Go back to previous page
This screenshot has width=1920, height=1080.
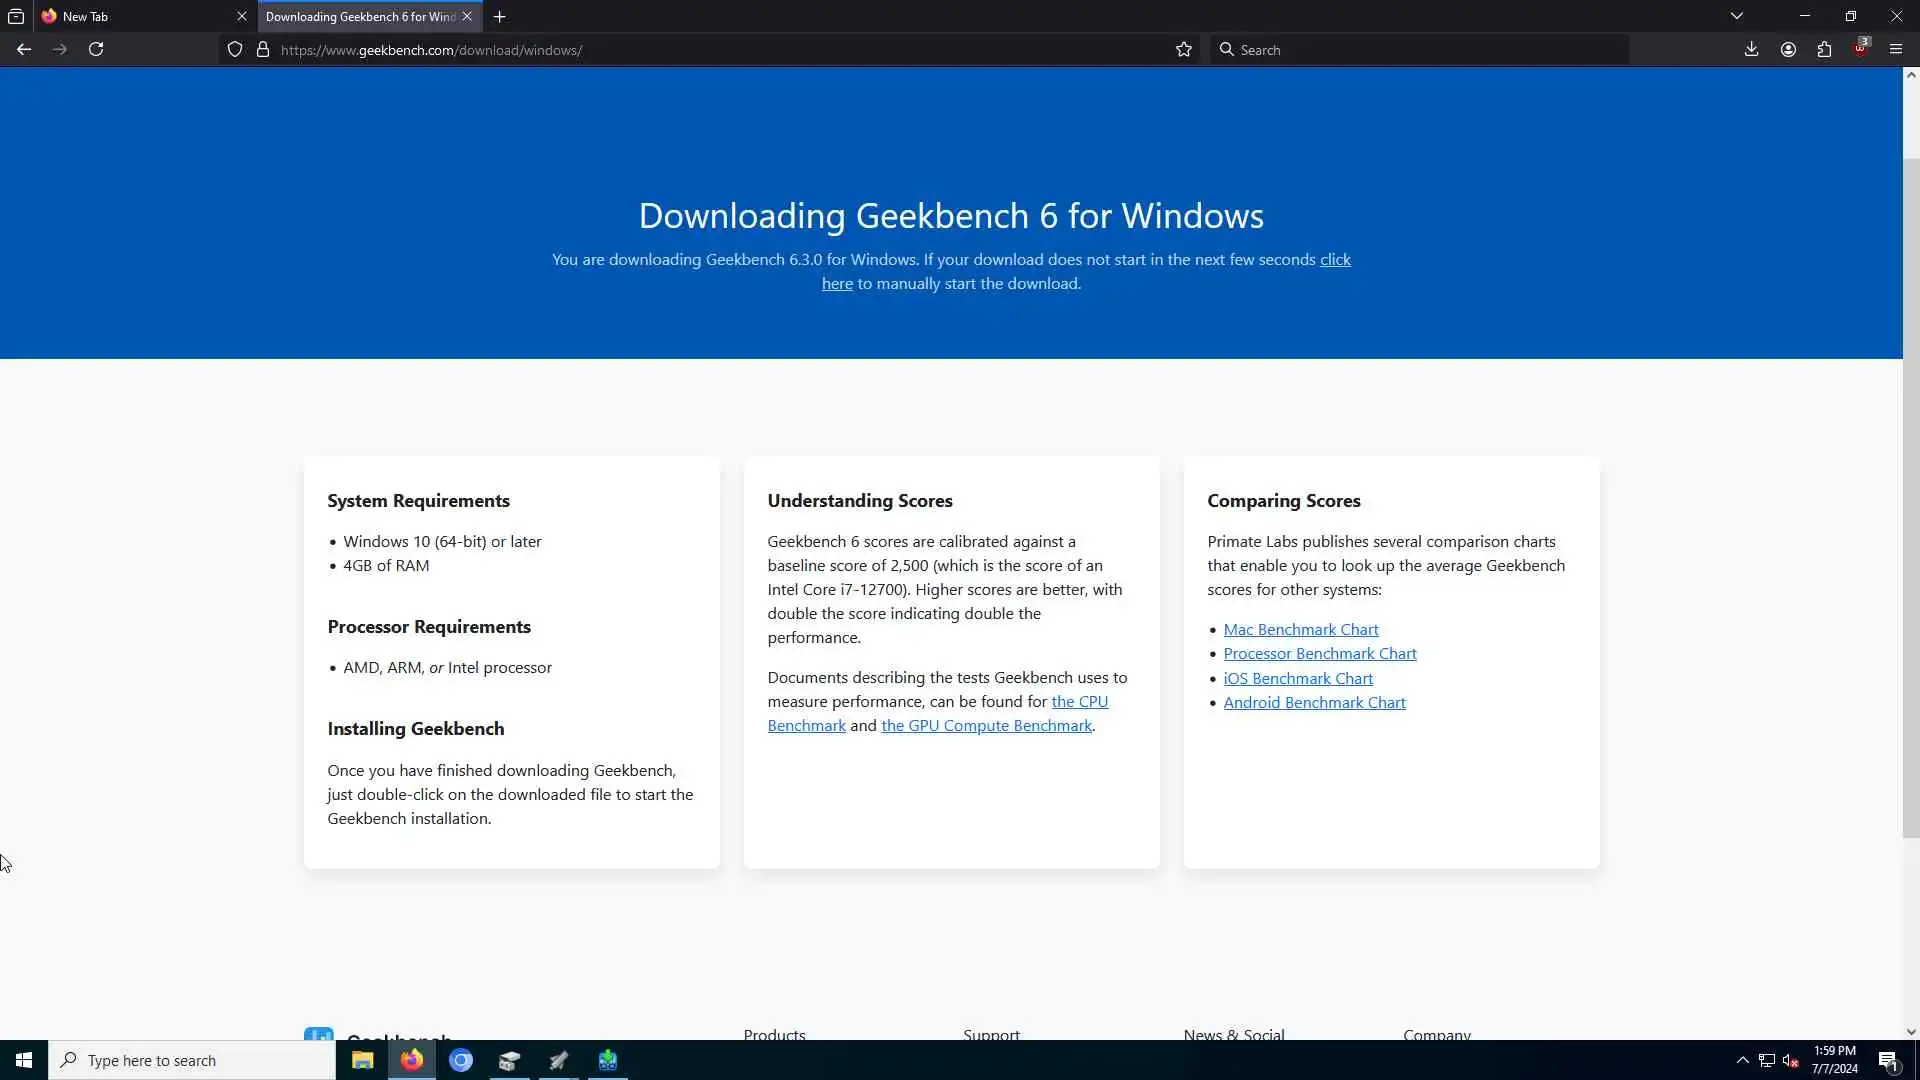tap(24, 49)
